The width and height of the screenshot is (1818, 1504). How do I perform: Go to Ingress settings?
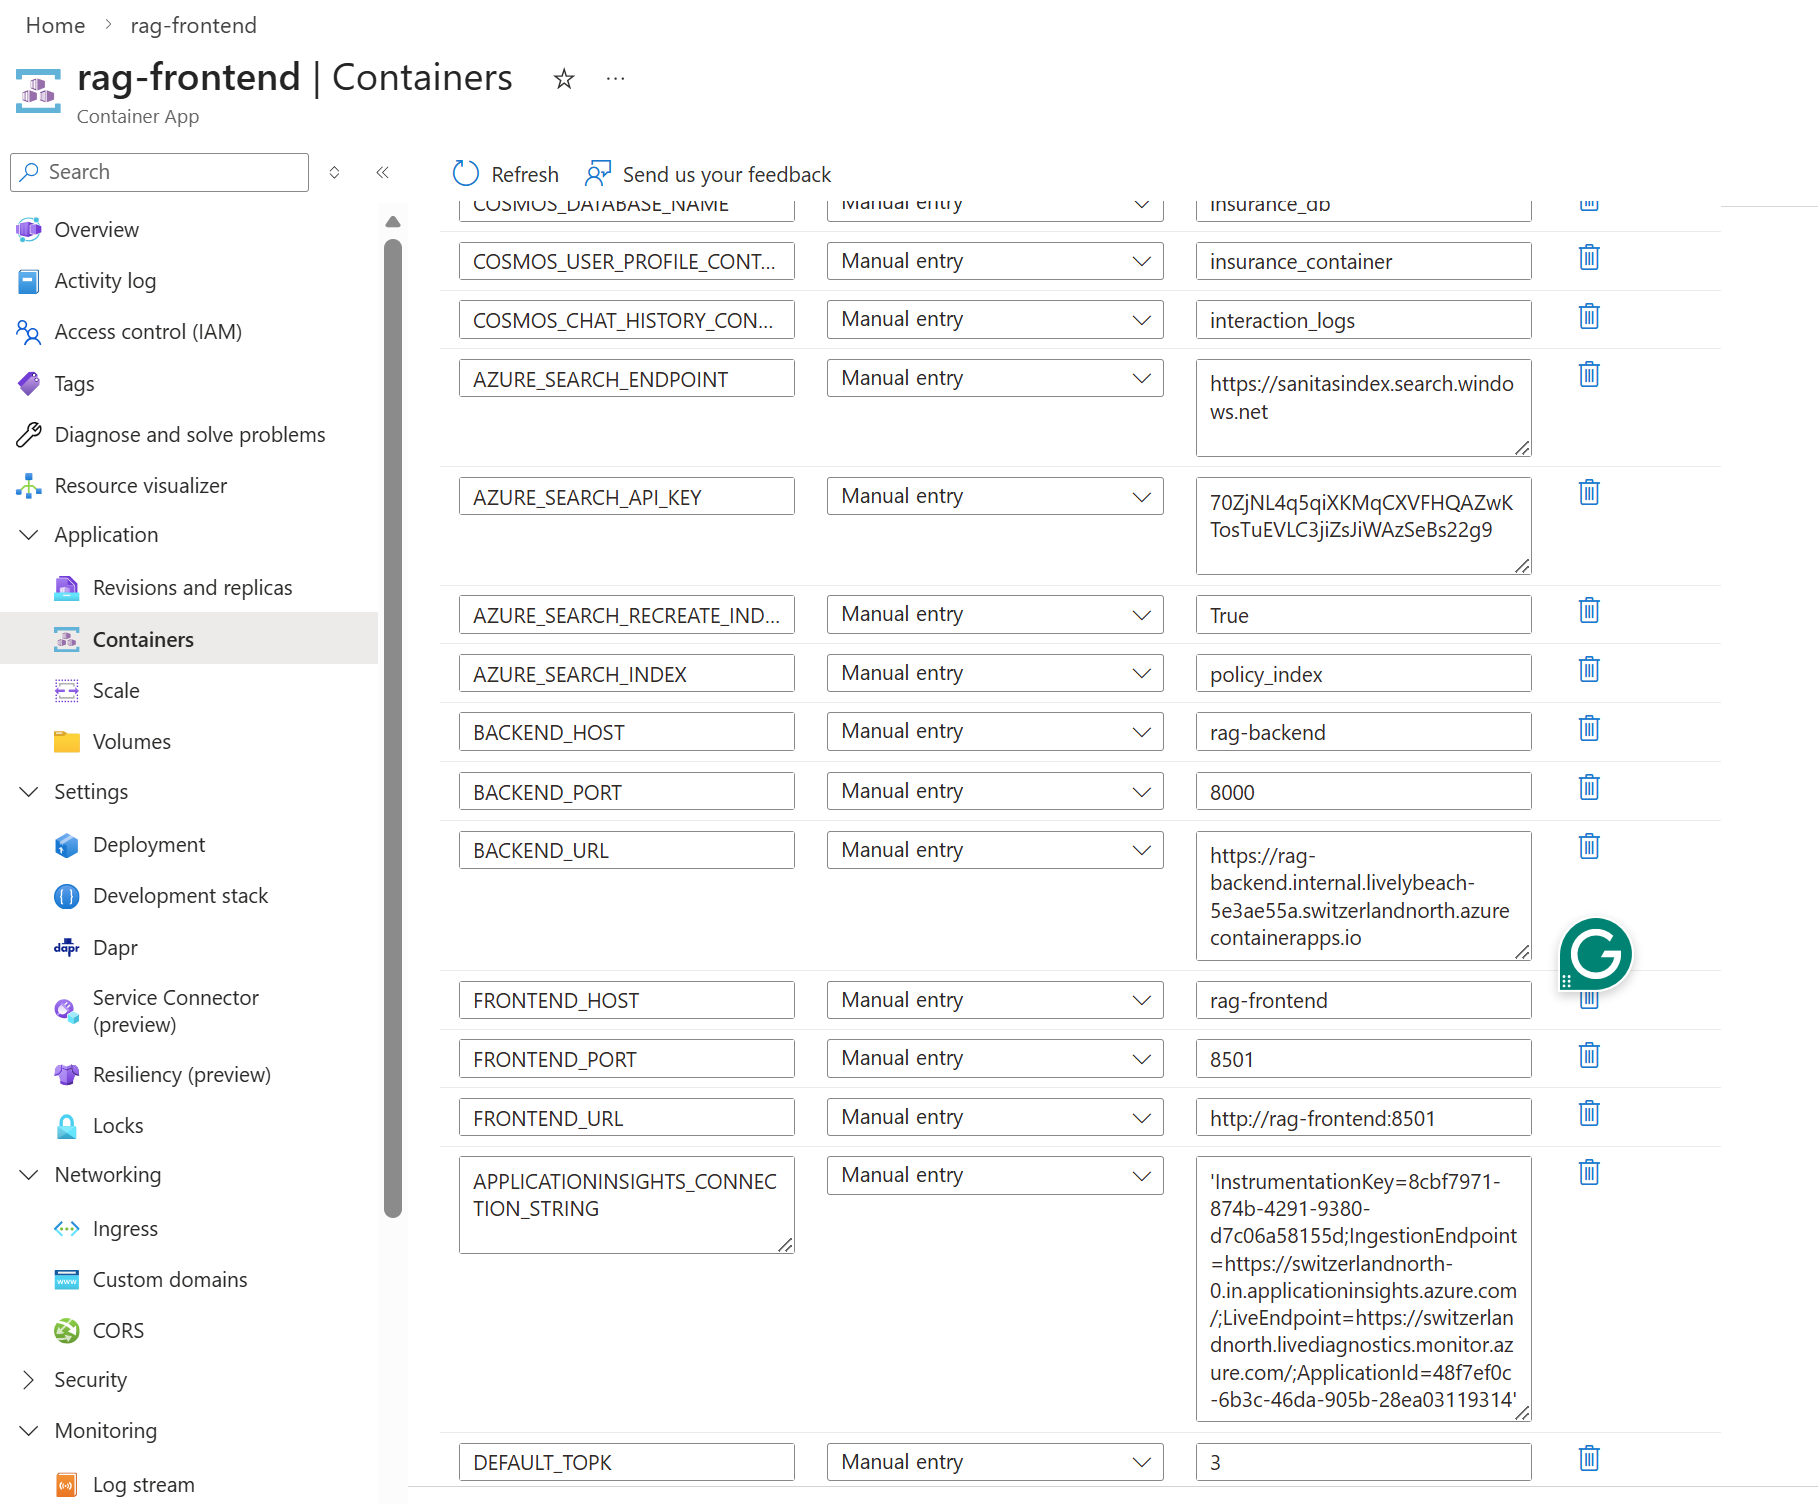tap(125, 1229)
